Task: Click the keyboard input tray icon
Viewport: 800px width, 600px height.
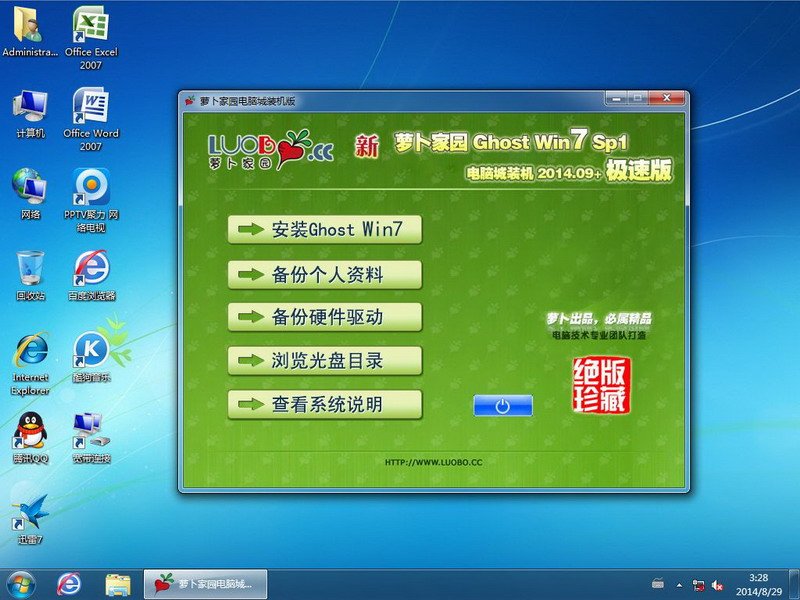Action: 658,584
